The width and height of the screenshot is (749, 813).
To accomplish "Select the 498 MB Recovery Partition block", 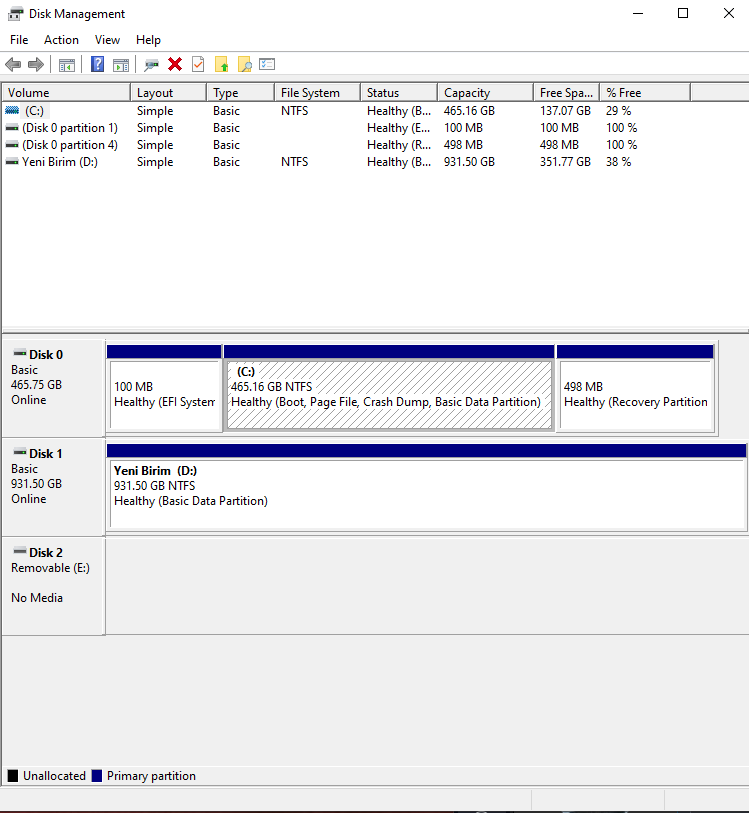I will 636,388.
